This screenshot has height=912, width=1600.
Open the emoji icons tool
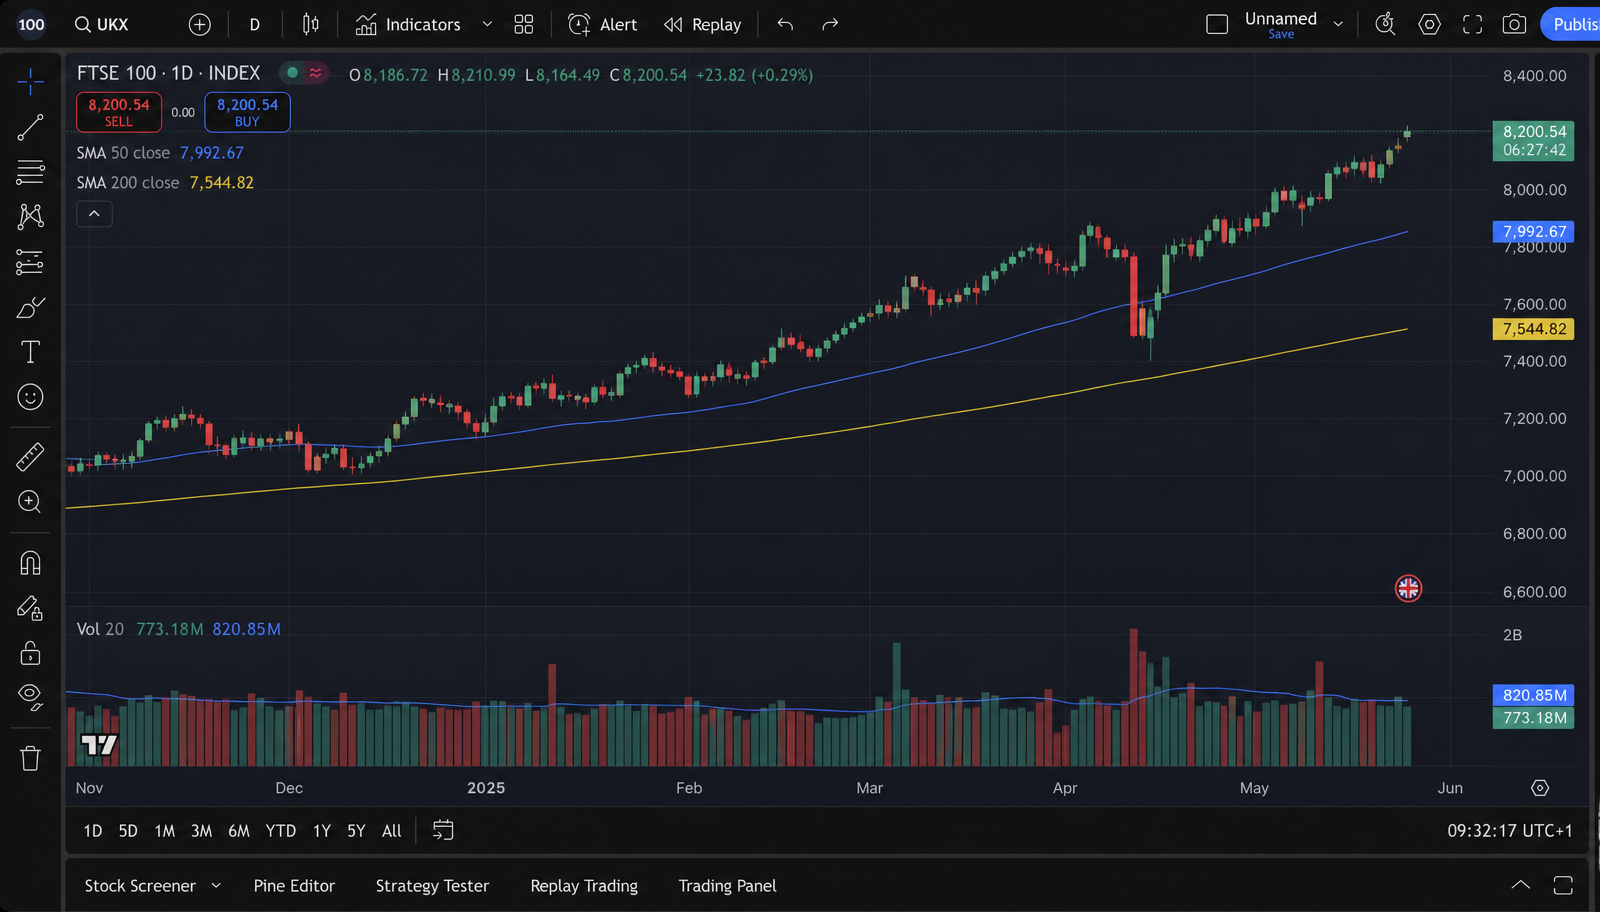tap(30, 397)
